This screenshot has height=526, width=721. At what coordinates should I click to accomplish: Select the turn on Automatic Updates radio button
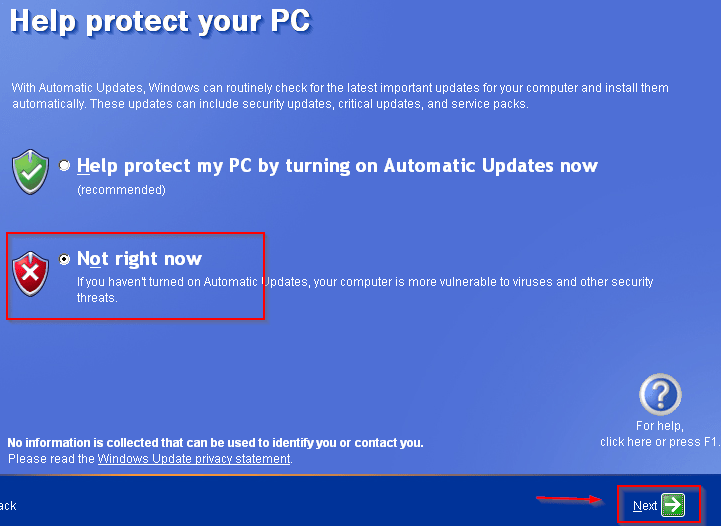tap(64, 165)
